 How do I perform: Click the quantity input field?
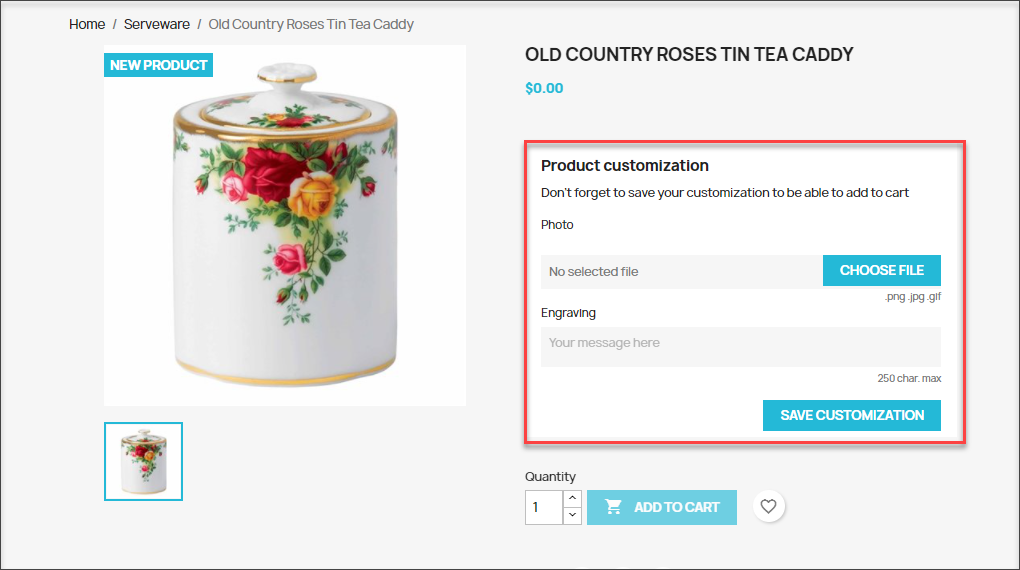coord(544,507)
